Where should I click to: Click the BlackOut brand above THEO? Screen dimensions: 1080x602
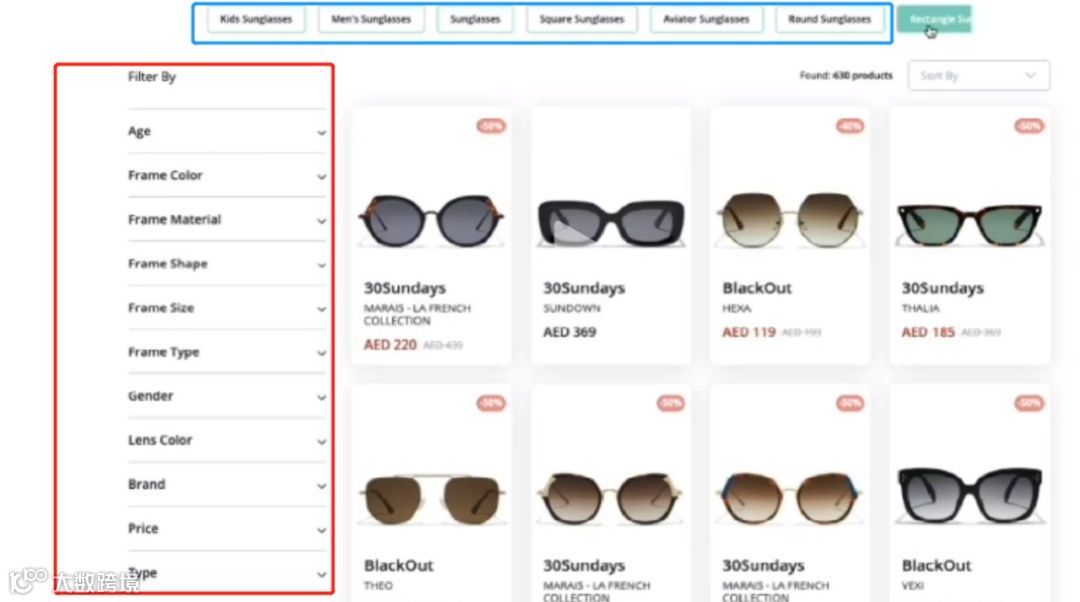point(399,565)
